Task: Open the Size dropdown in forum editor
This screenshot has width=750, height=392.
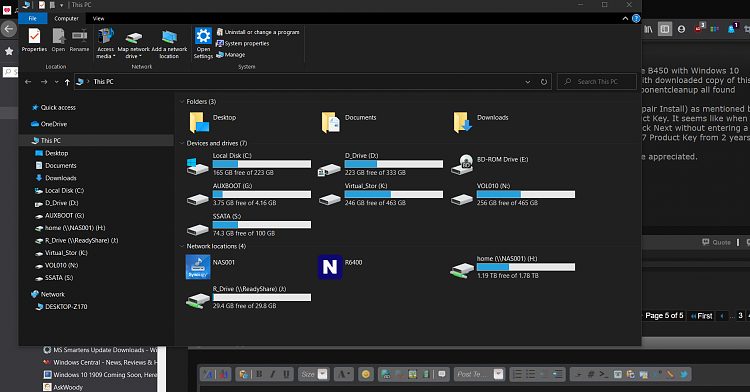Action: [x=322, y=374]
